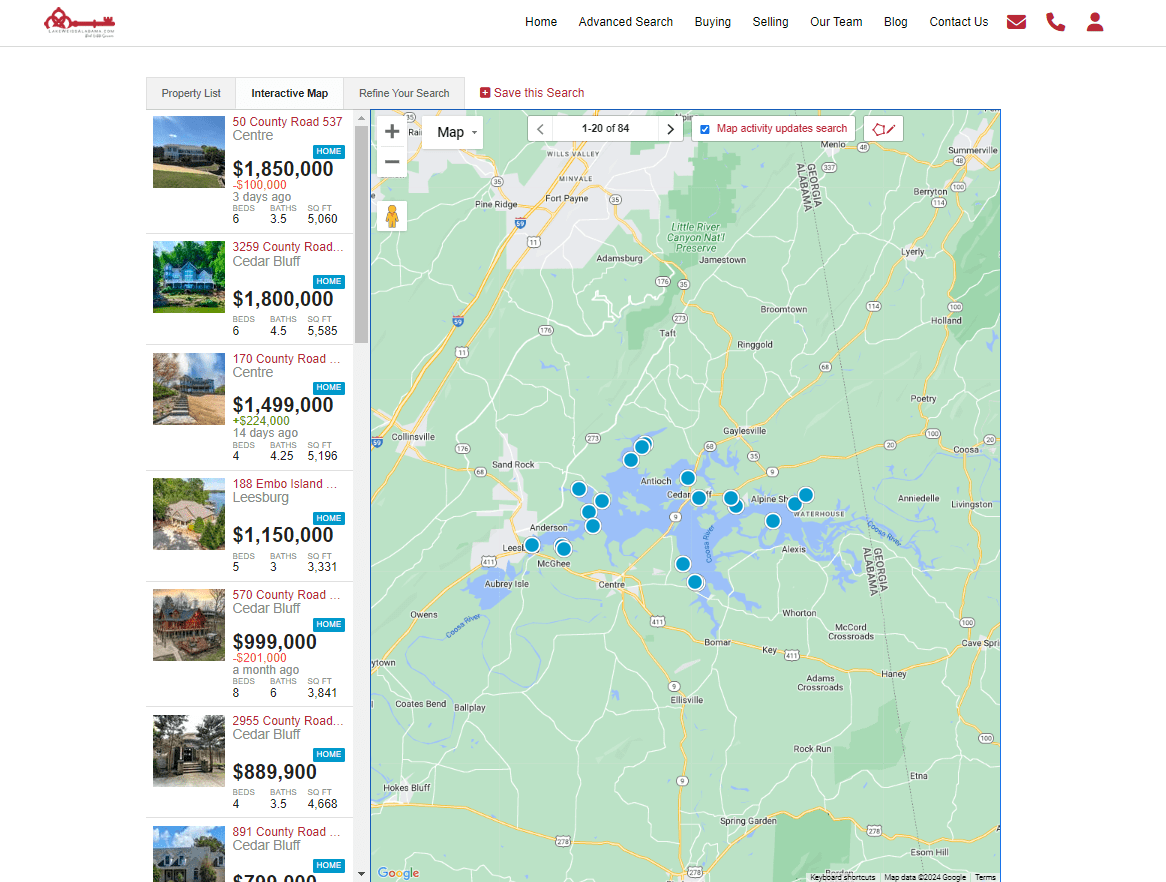The height and width of the screenshot is (882, 1166).
Task: Select the phone icon in the header
Action: [1055, 21]
